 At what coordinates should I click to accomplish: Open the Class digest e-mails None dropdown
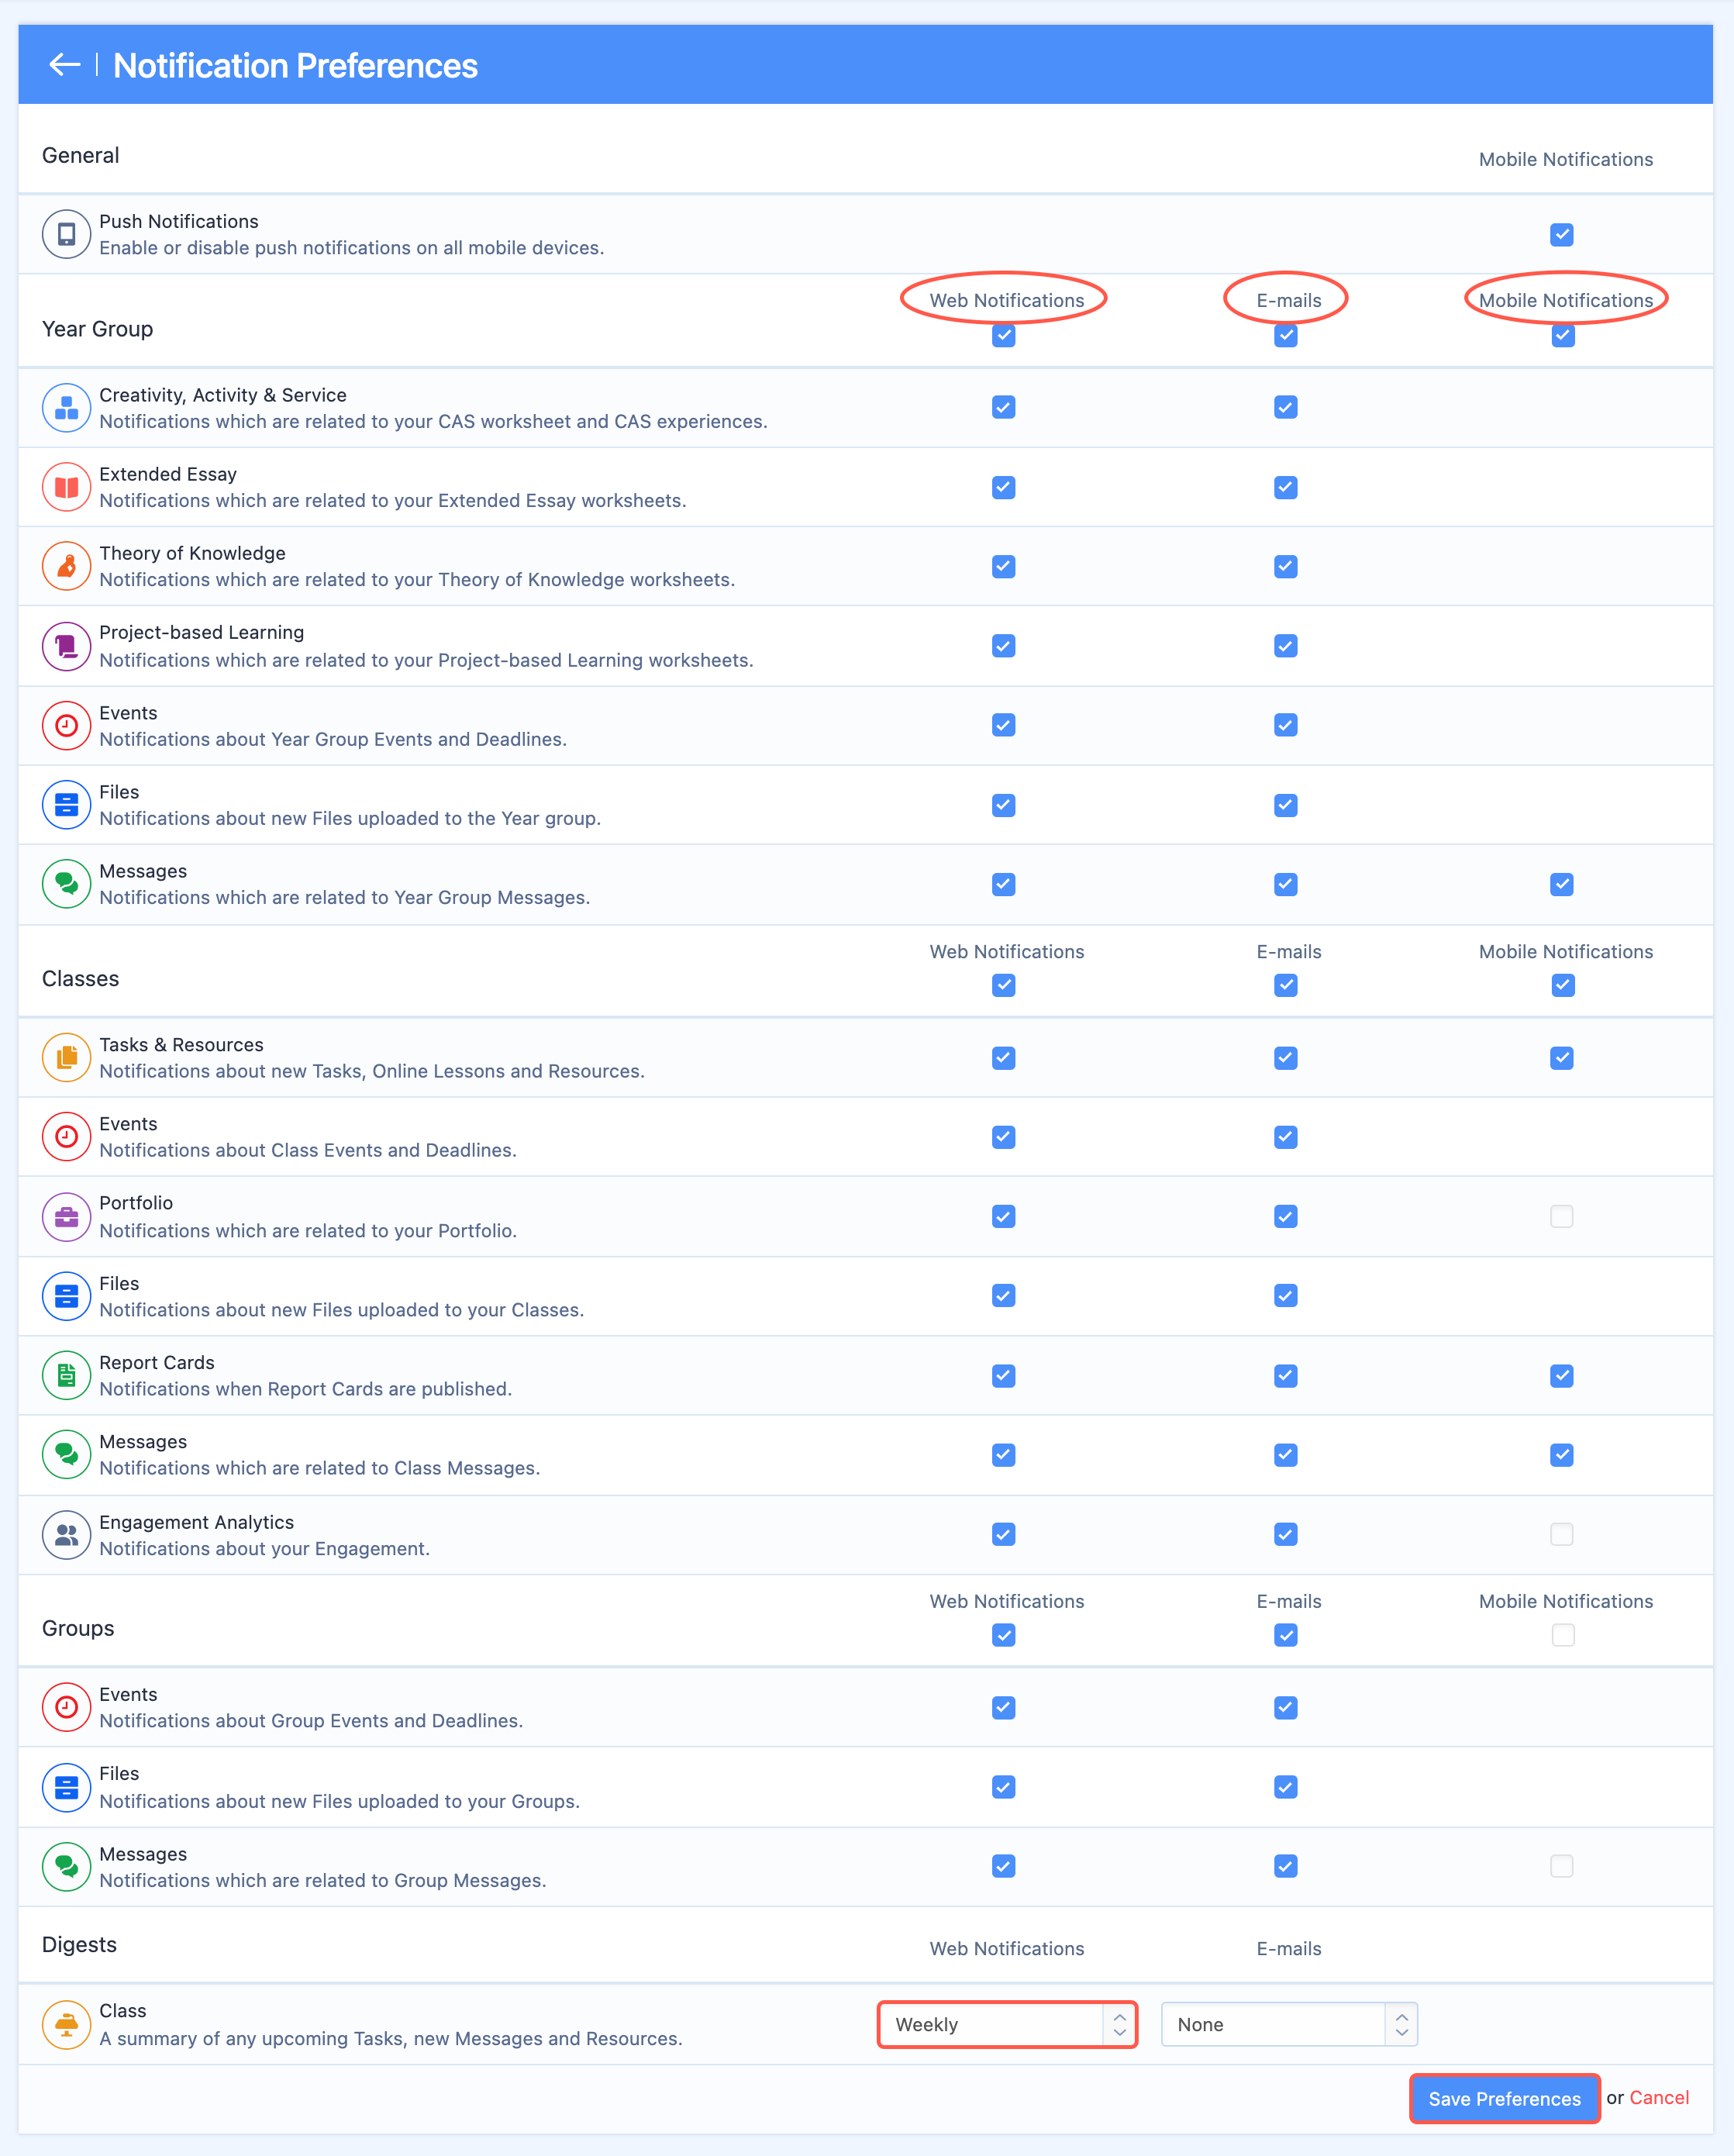click(1290, 2025)
